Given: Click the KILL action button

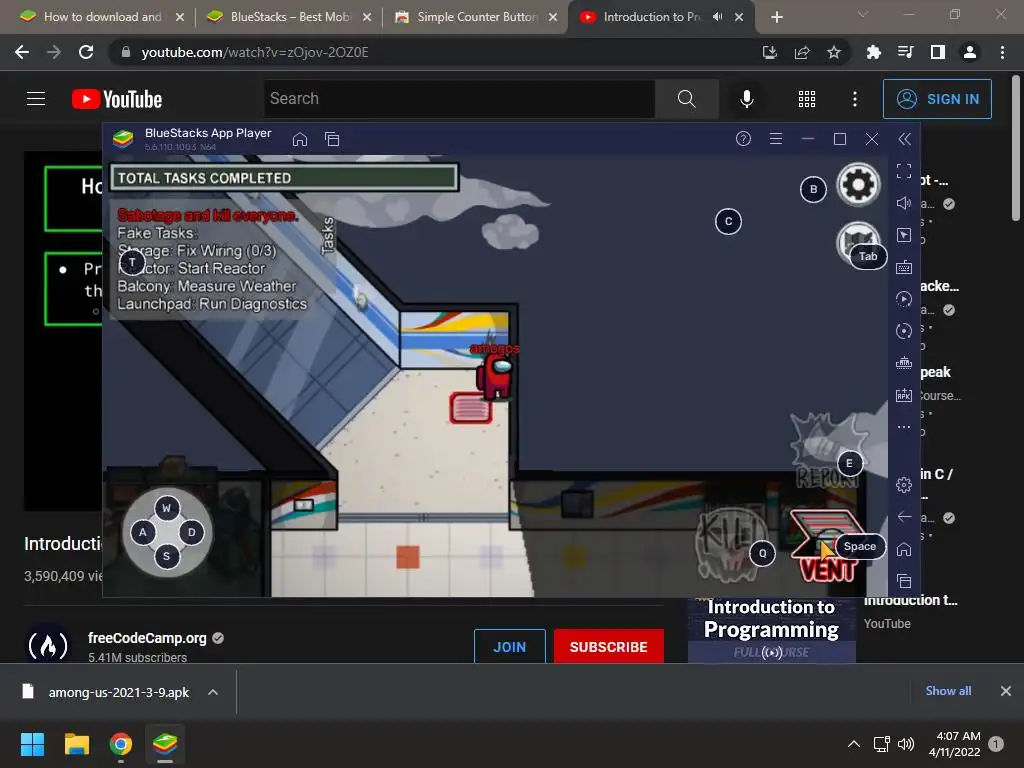Looking at the screenshot, I should point(730,543).
